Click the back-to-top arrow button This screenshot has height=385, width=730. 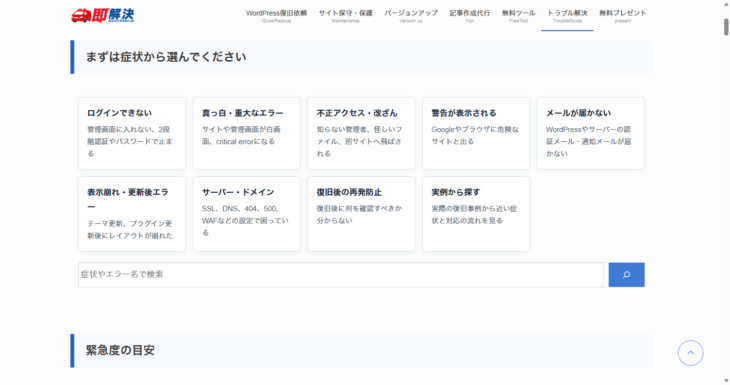690,353
